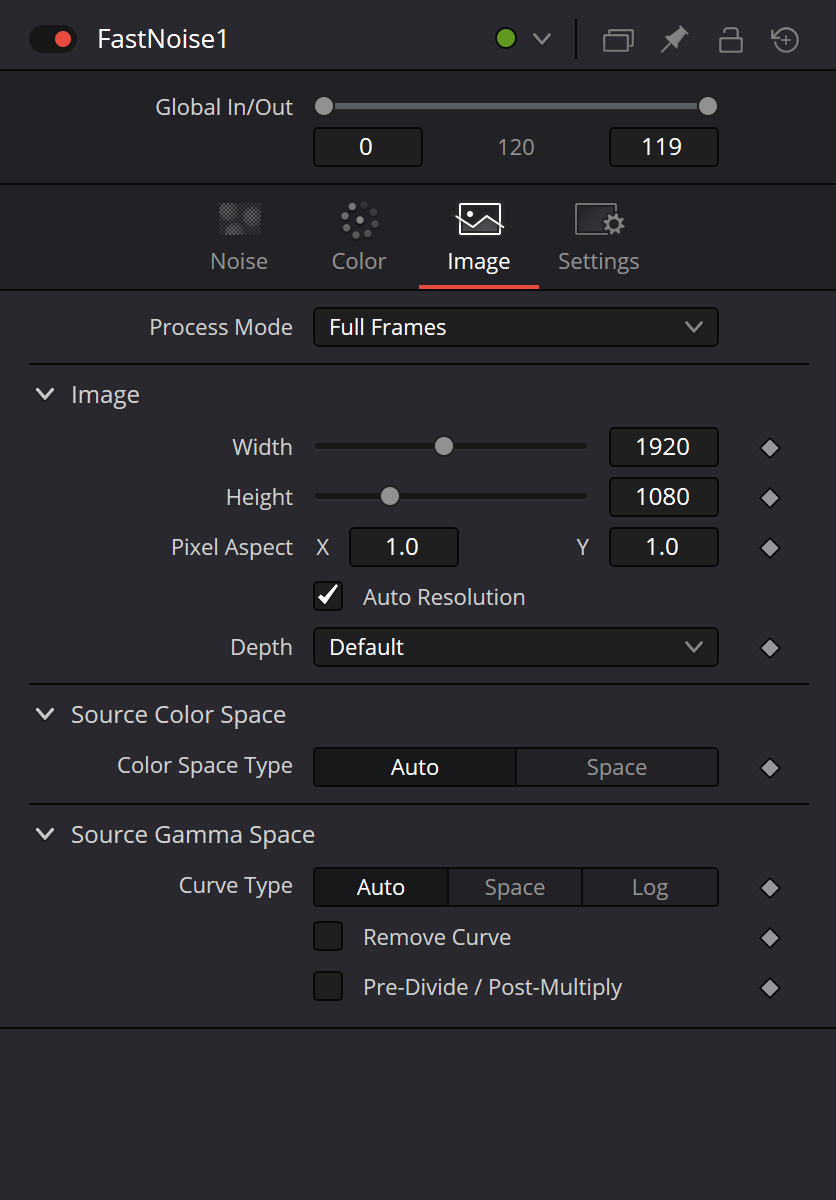Open the Process Mode dropdown
Image resolution: width=836 pixels, height=1200 pixels.
[516, 327]
